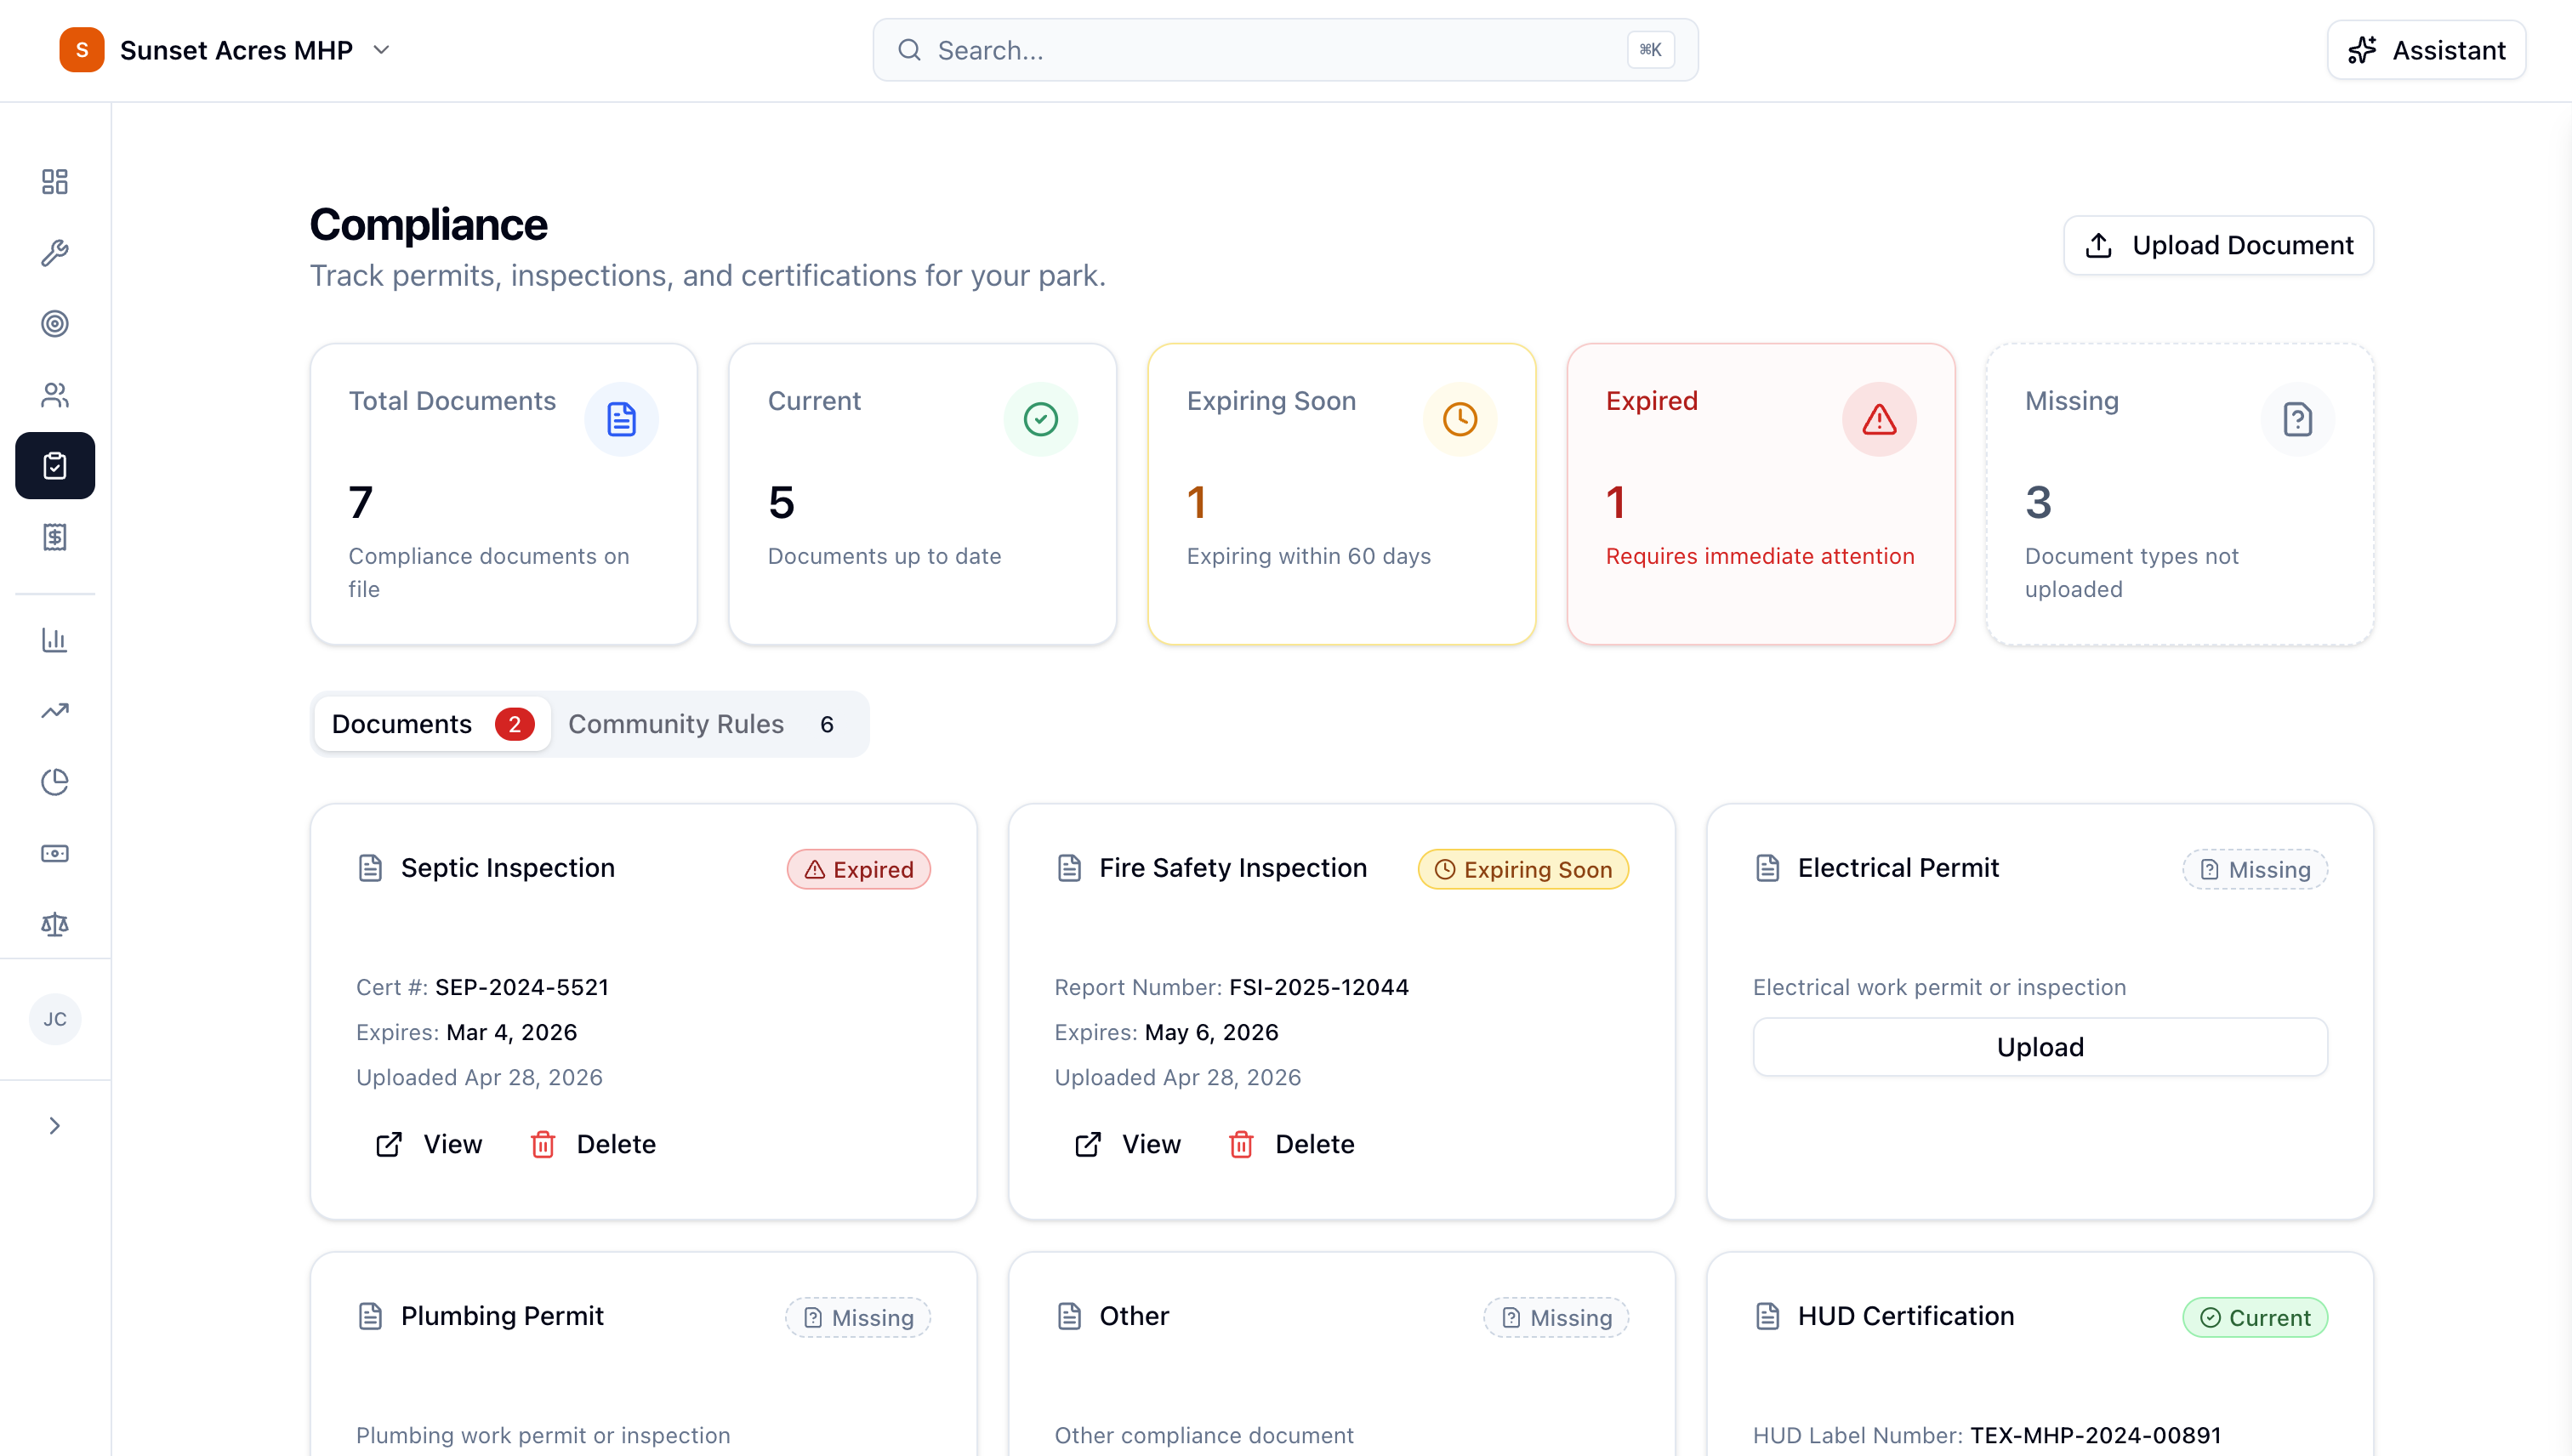This screenshot has height=1456, width=2572.
Task: Click the Electrical Permit document icon
Action: click(x=1767, y=868)
